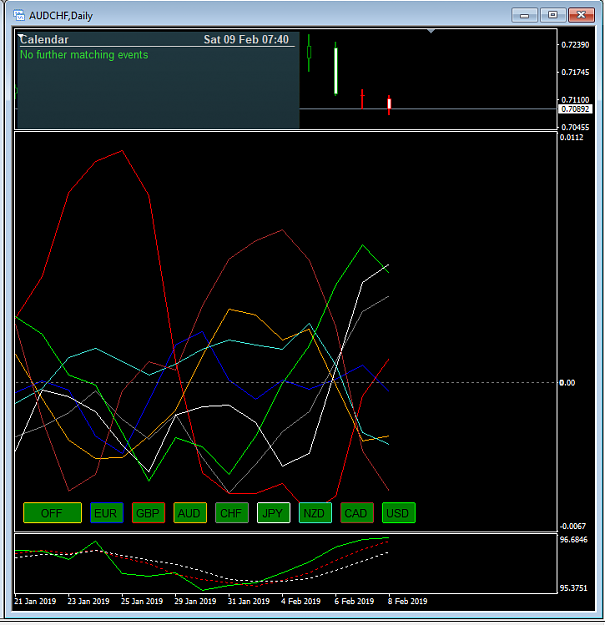The height and width of the screenshot is (625, 605).
Task: Click the 0.71100 price scale label
Action: 575,100
